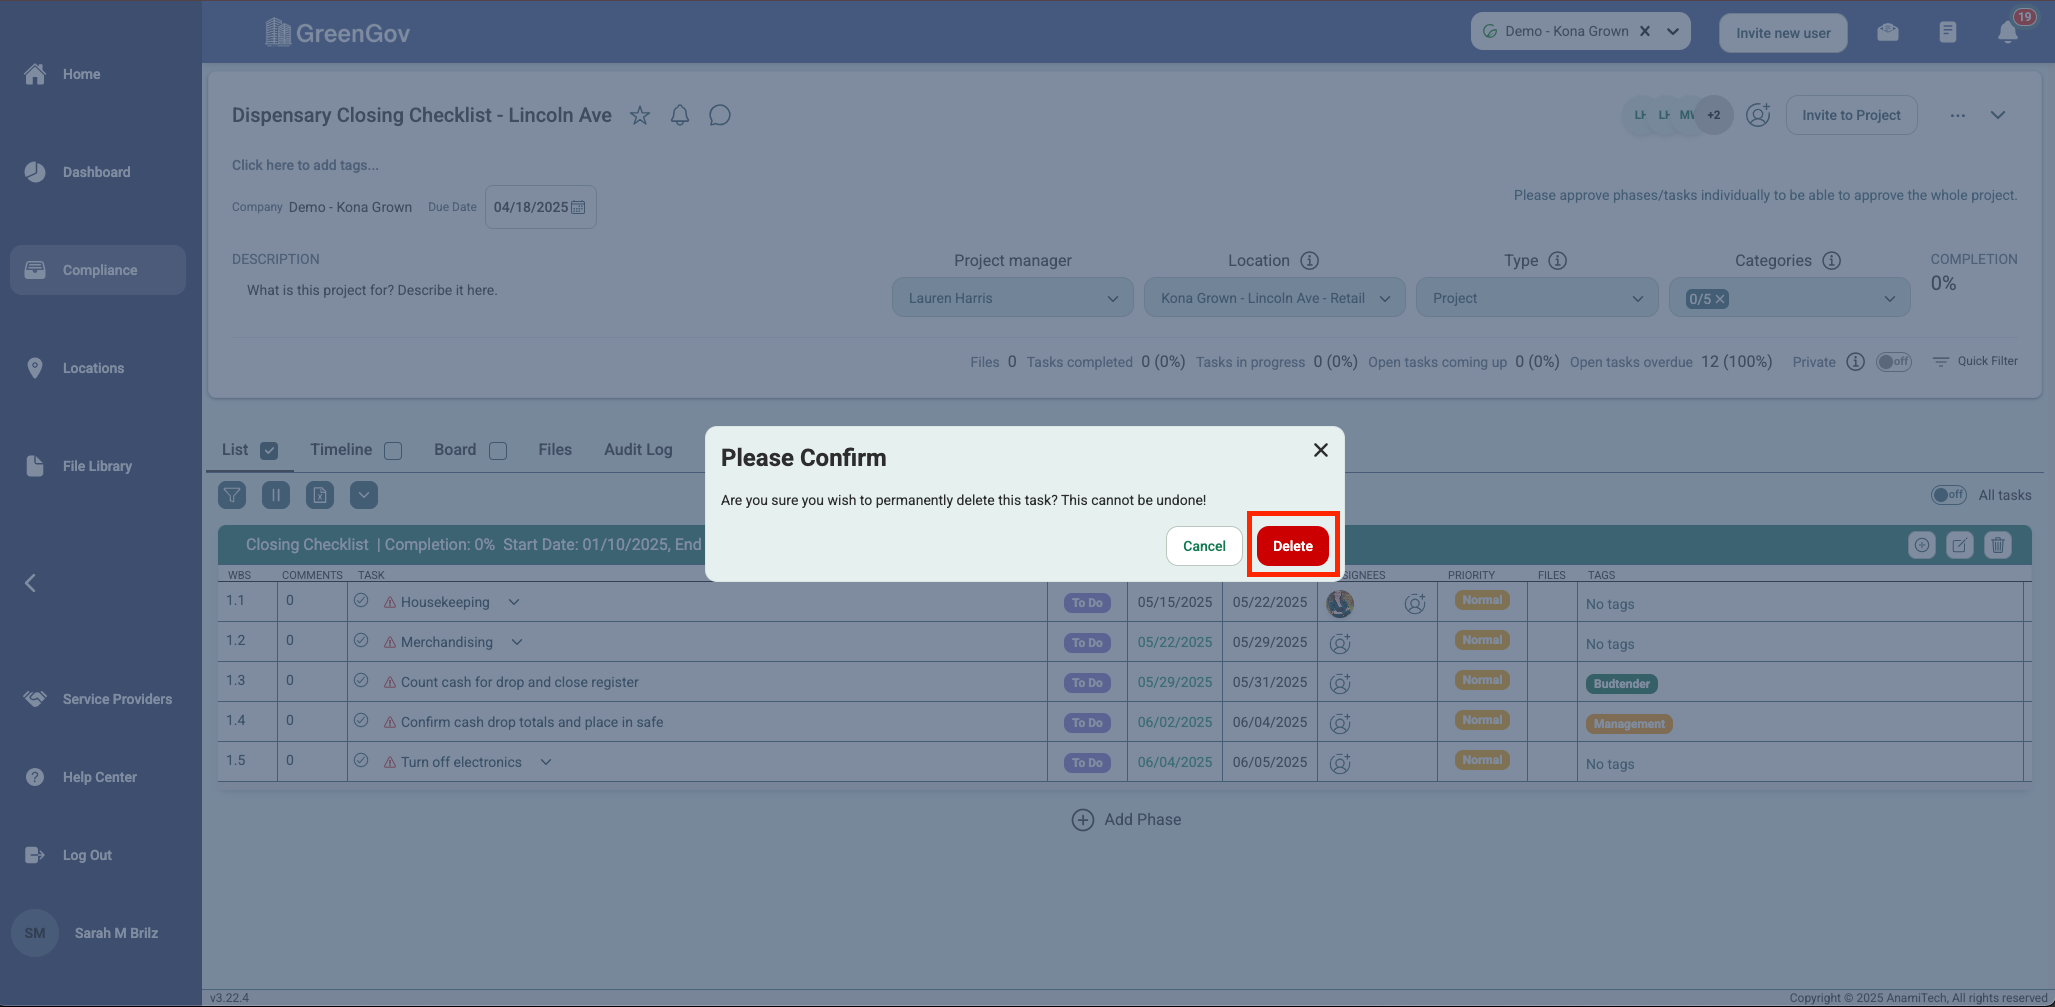Click Add Phase below the task list
Viewport: 2055px width, 1007px height.
1127,820
